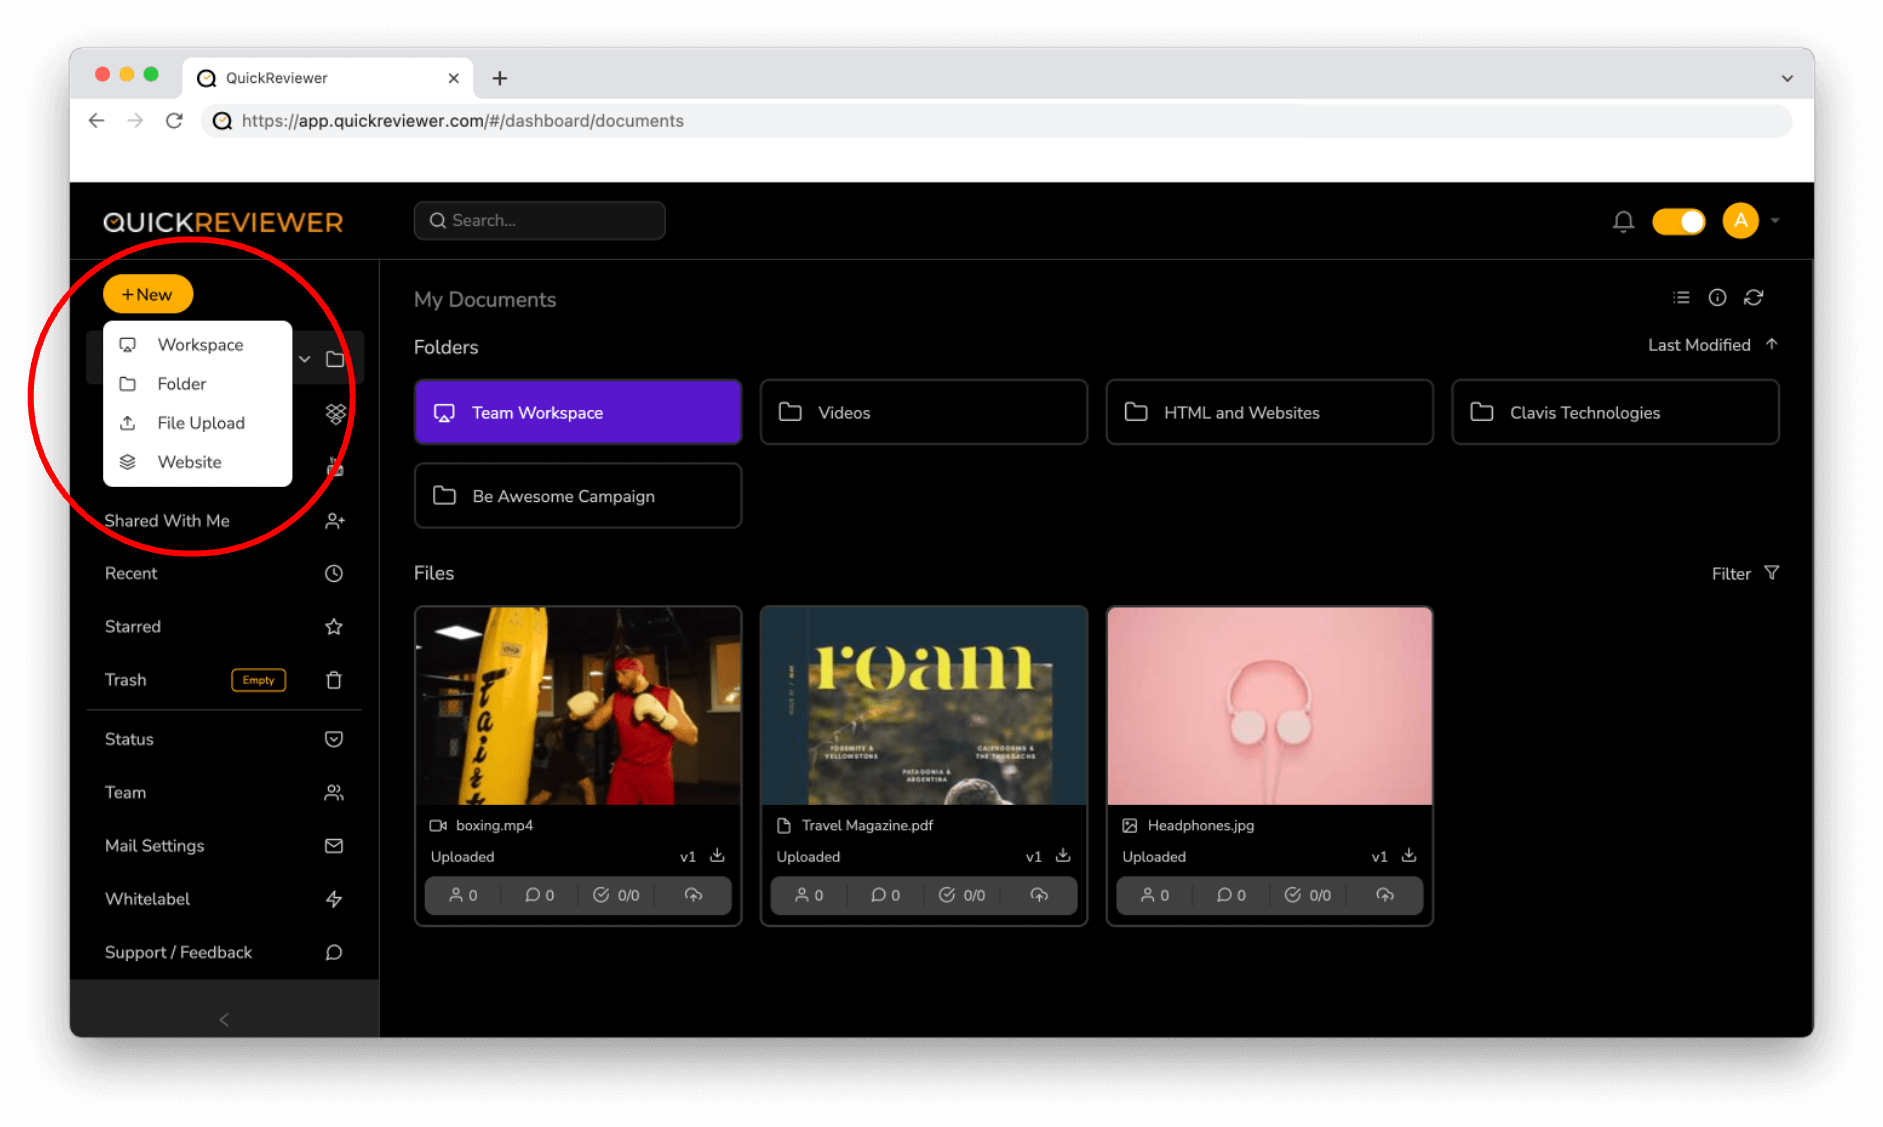1883x1127 pixels.
Task: Select File Upload from the New menu
Action: click(x=200, y=422)
